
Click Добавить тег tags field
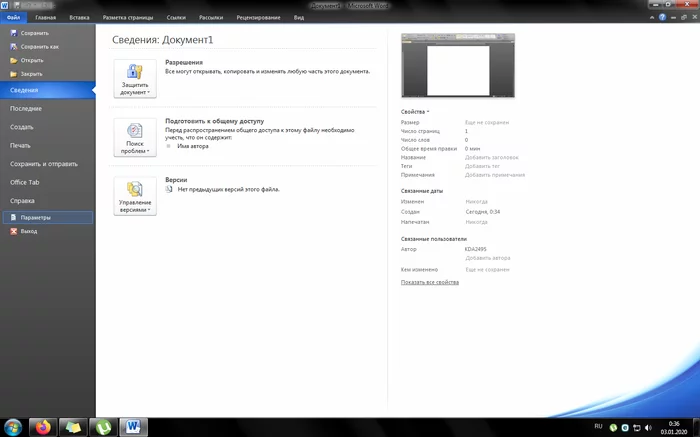pyautogui.click(x=482, y=166)
